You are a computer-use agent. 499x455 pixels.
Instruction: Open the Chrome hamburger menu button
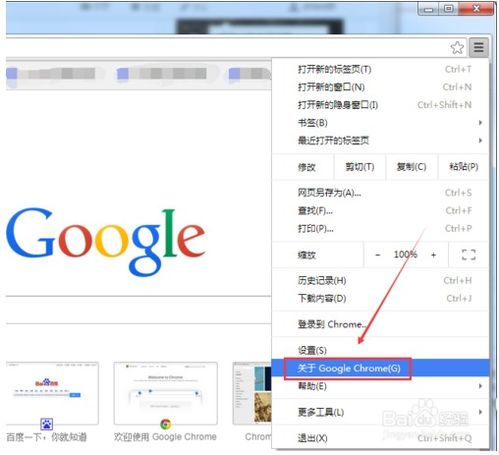(x=479, y=47)
